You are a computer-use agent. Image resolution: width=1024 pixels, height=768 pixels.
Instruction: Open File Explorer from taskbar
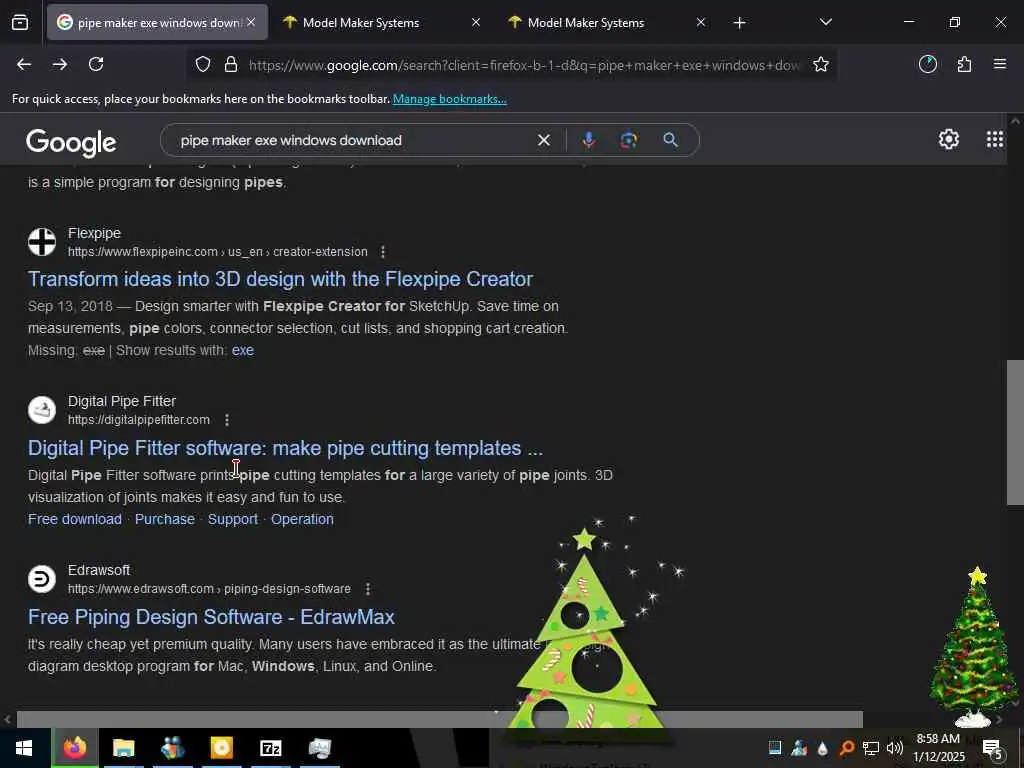123,748
